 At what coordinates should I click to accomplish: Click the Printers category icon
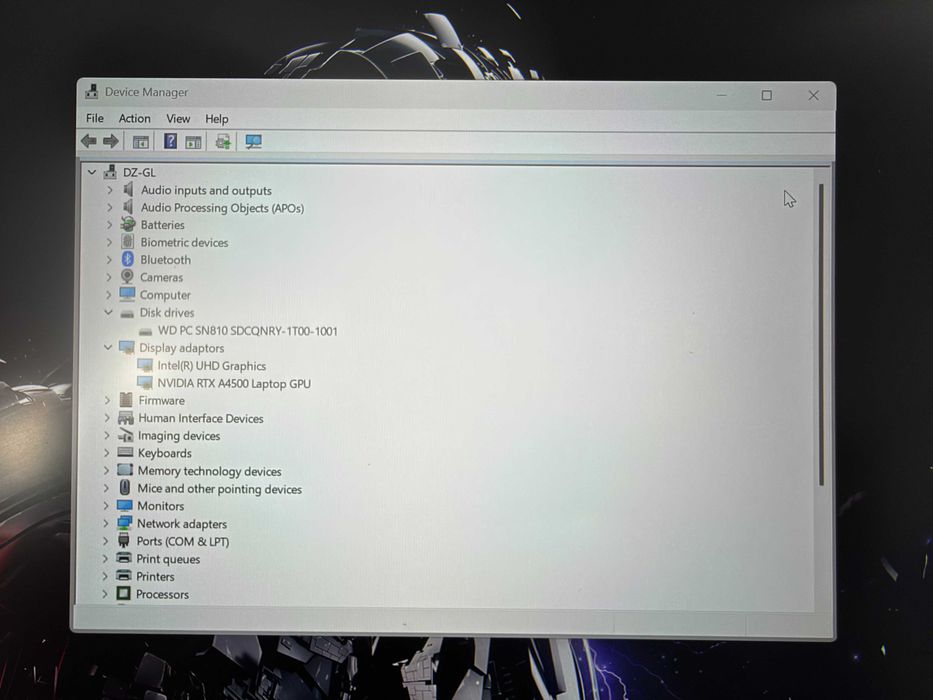[x=124, y=575]
